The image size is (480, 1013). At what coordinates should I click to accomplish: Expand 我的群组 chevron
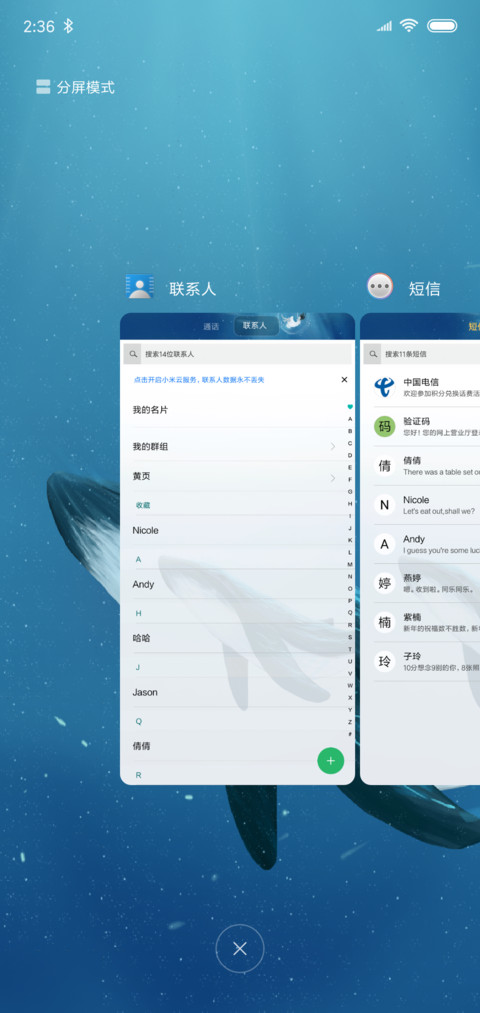click(x=333, y=446)
